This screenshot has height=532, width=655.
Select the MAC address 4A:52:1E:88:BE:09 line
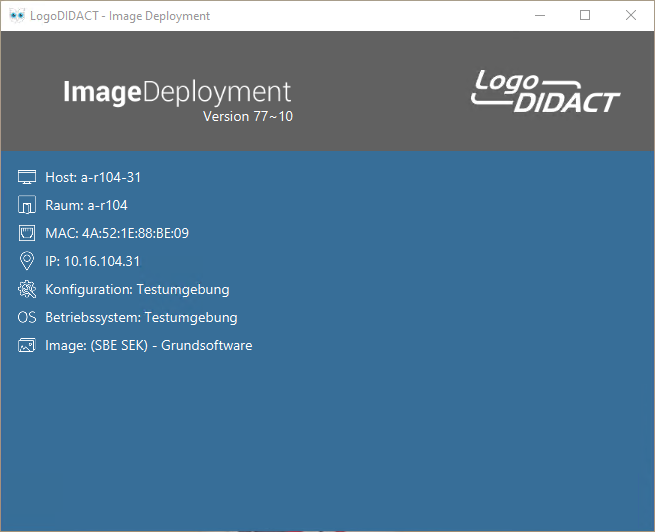pyautogui.click(x=117, y=233)
